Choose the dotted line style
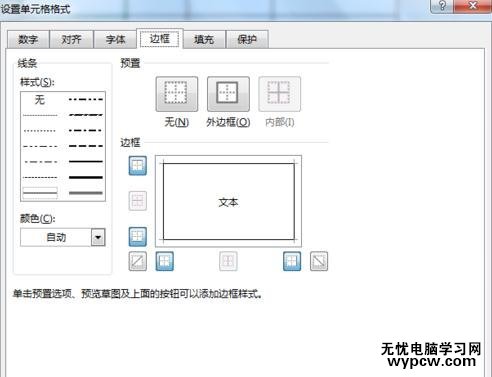The width and height of the screenshot is (492, 377). (x=40, y=131)
